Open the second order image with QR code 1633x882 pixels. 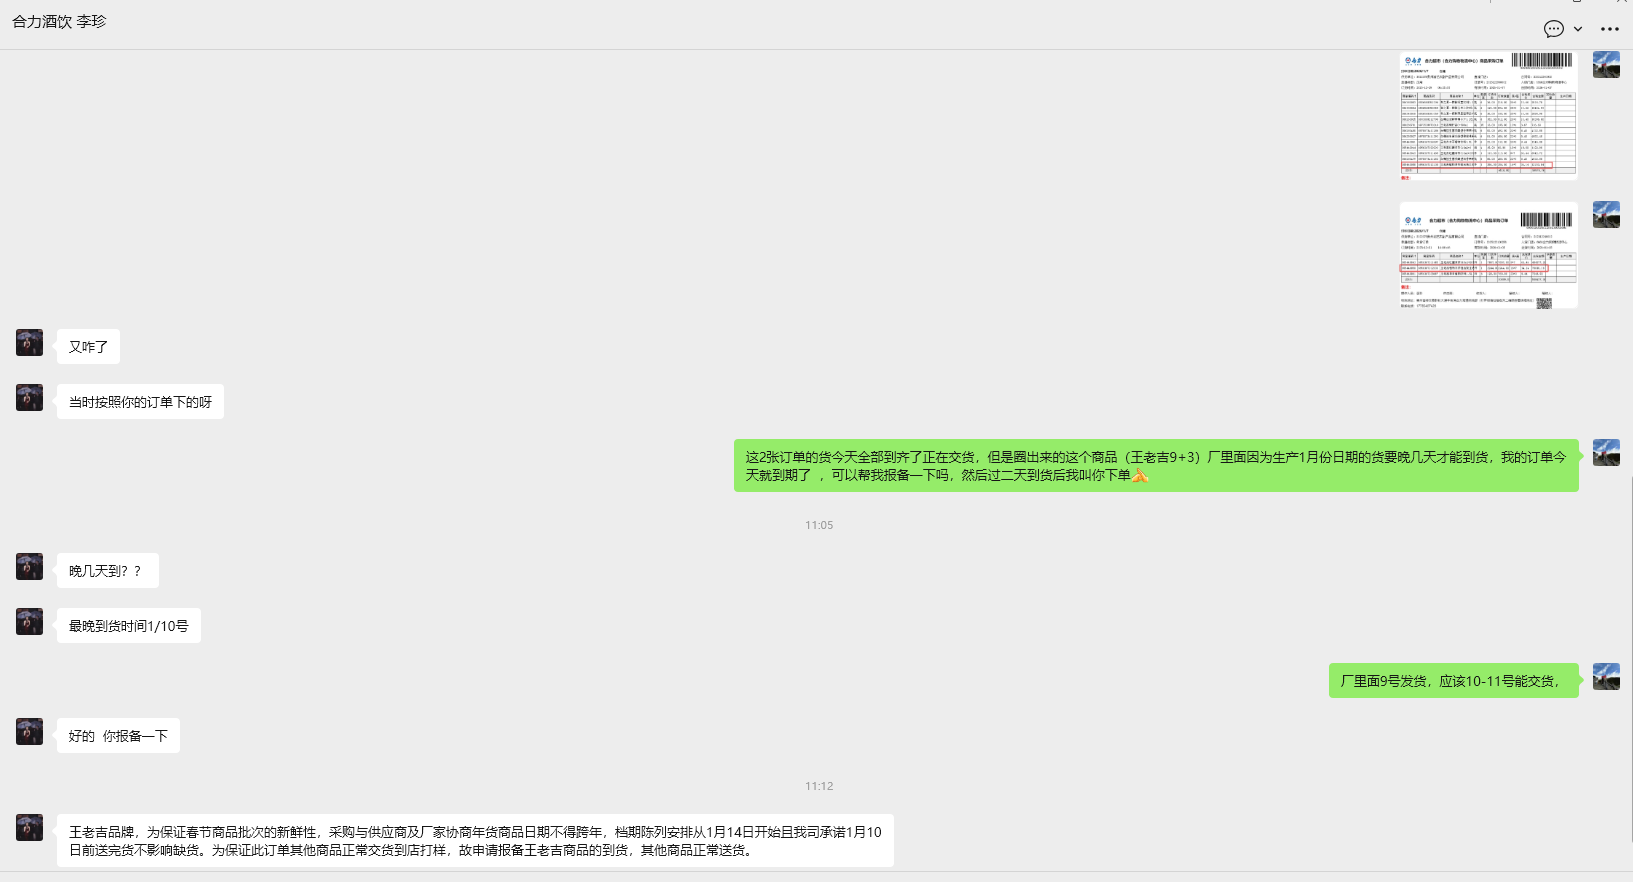click(1488, 256)
